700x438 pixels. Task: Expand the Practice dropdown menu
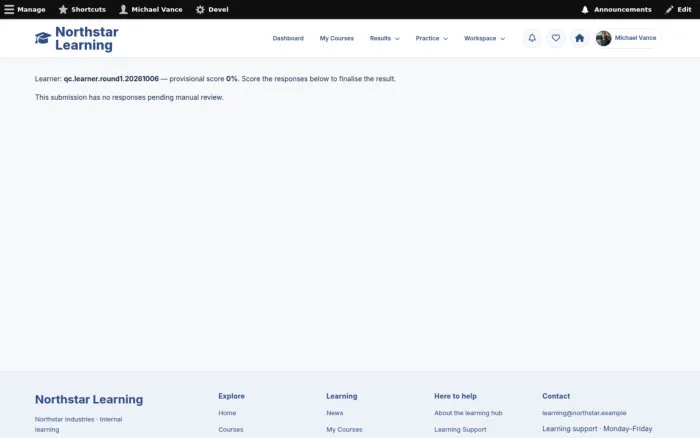[x=431, y=38]
